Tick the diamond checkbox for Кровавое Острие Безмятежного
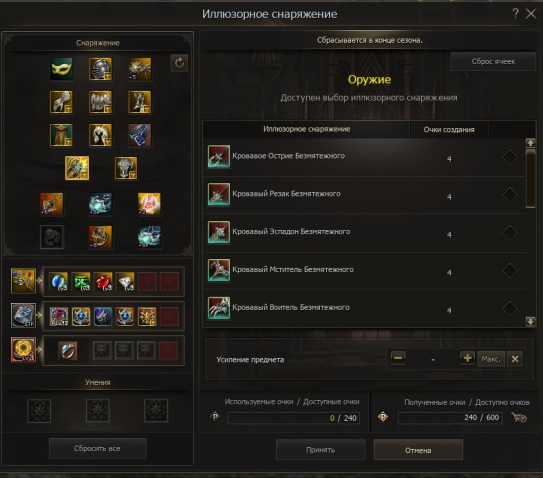The width and height of the screenshot is (543, 478). click(509, 157)
